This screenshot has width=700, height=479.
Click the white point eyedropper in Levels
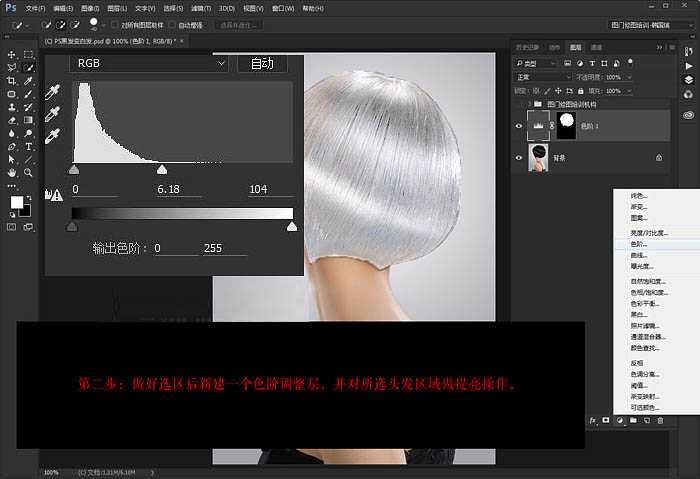(54, 135)
